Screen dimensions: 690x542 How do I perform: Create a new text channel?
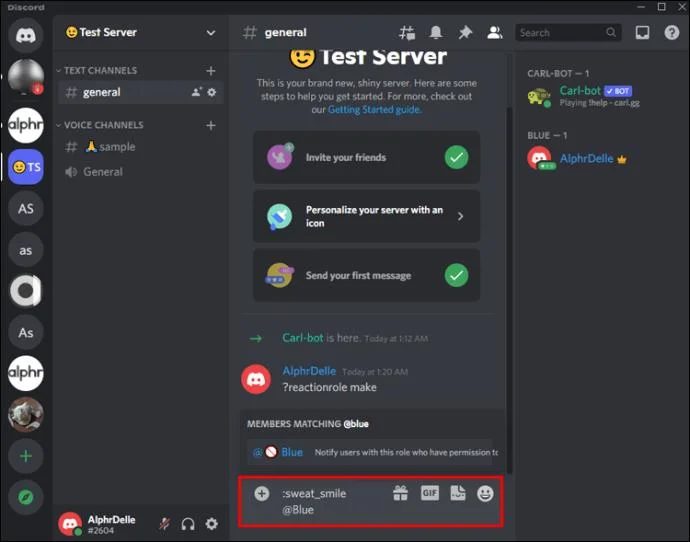click(211, 70)
